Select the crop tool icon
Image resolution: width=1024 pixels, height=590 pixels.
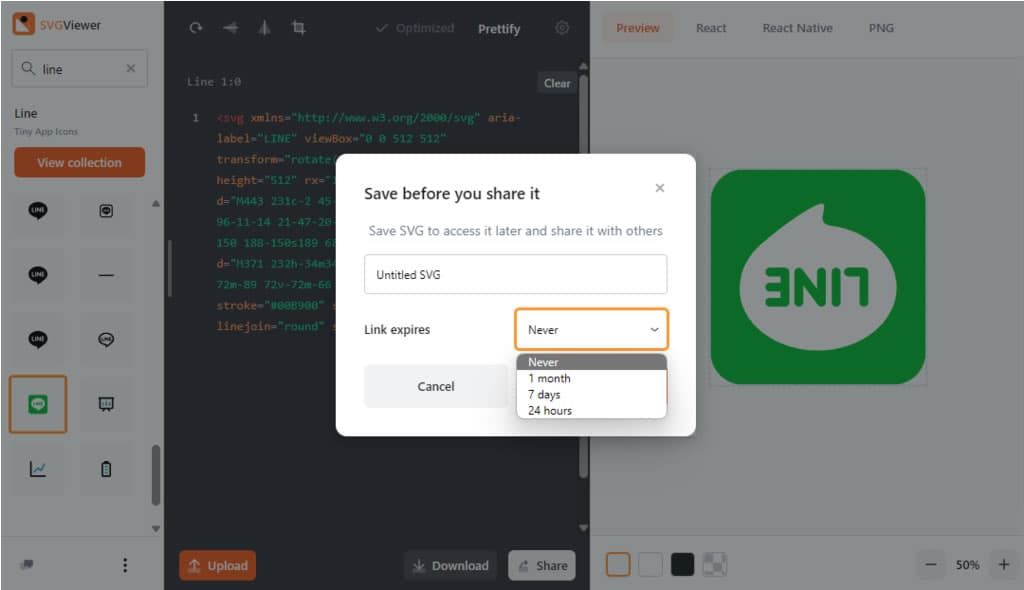pos(298,27)
